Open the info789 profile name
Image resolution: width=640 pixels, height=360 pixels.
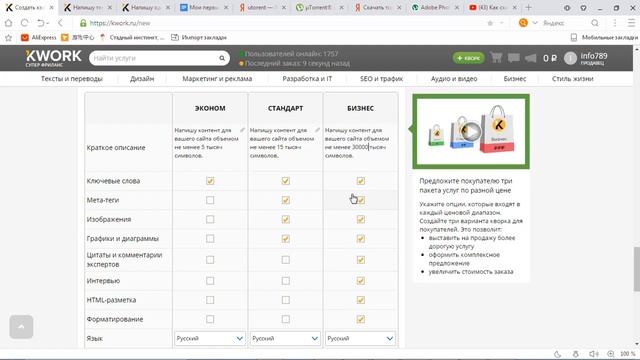[x=593, y=56]
